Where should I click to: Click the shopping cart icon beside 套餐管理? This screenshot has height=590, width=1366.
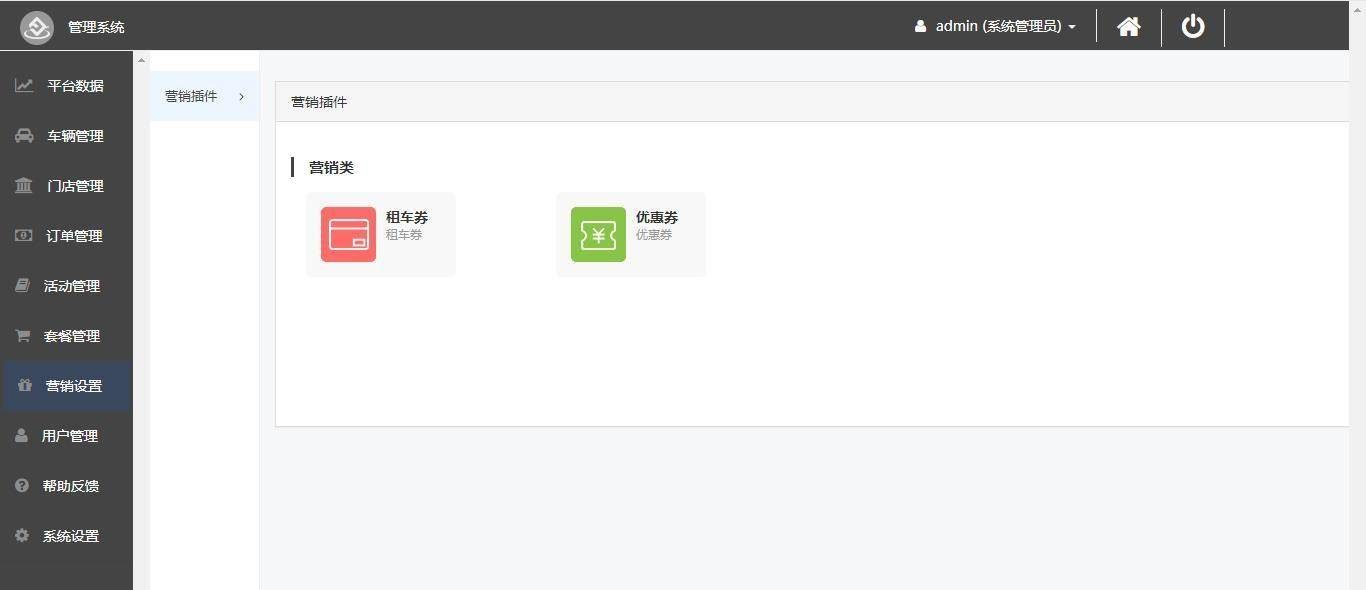22,336
